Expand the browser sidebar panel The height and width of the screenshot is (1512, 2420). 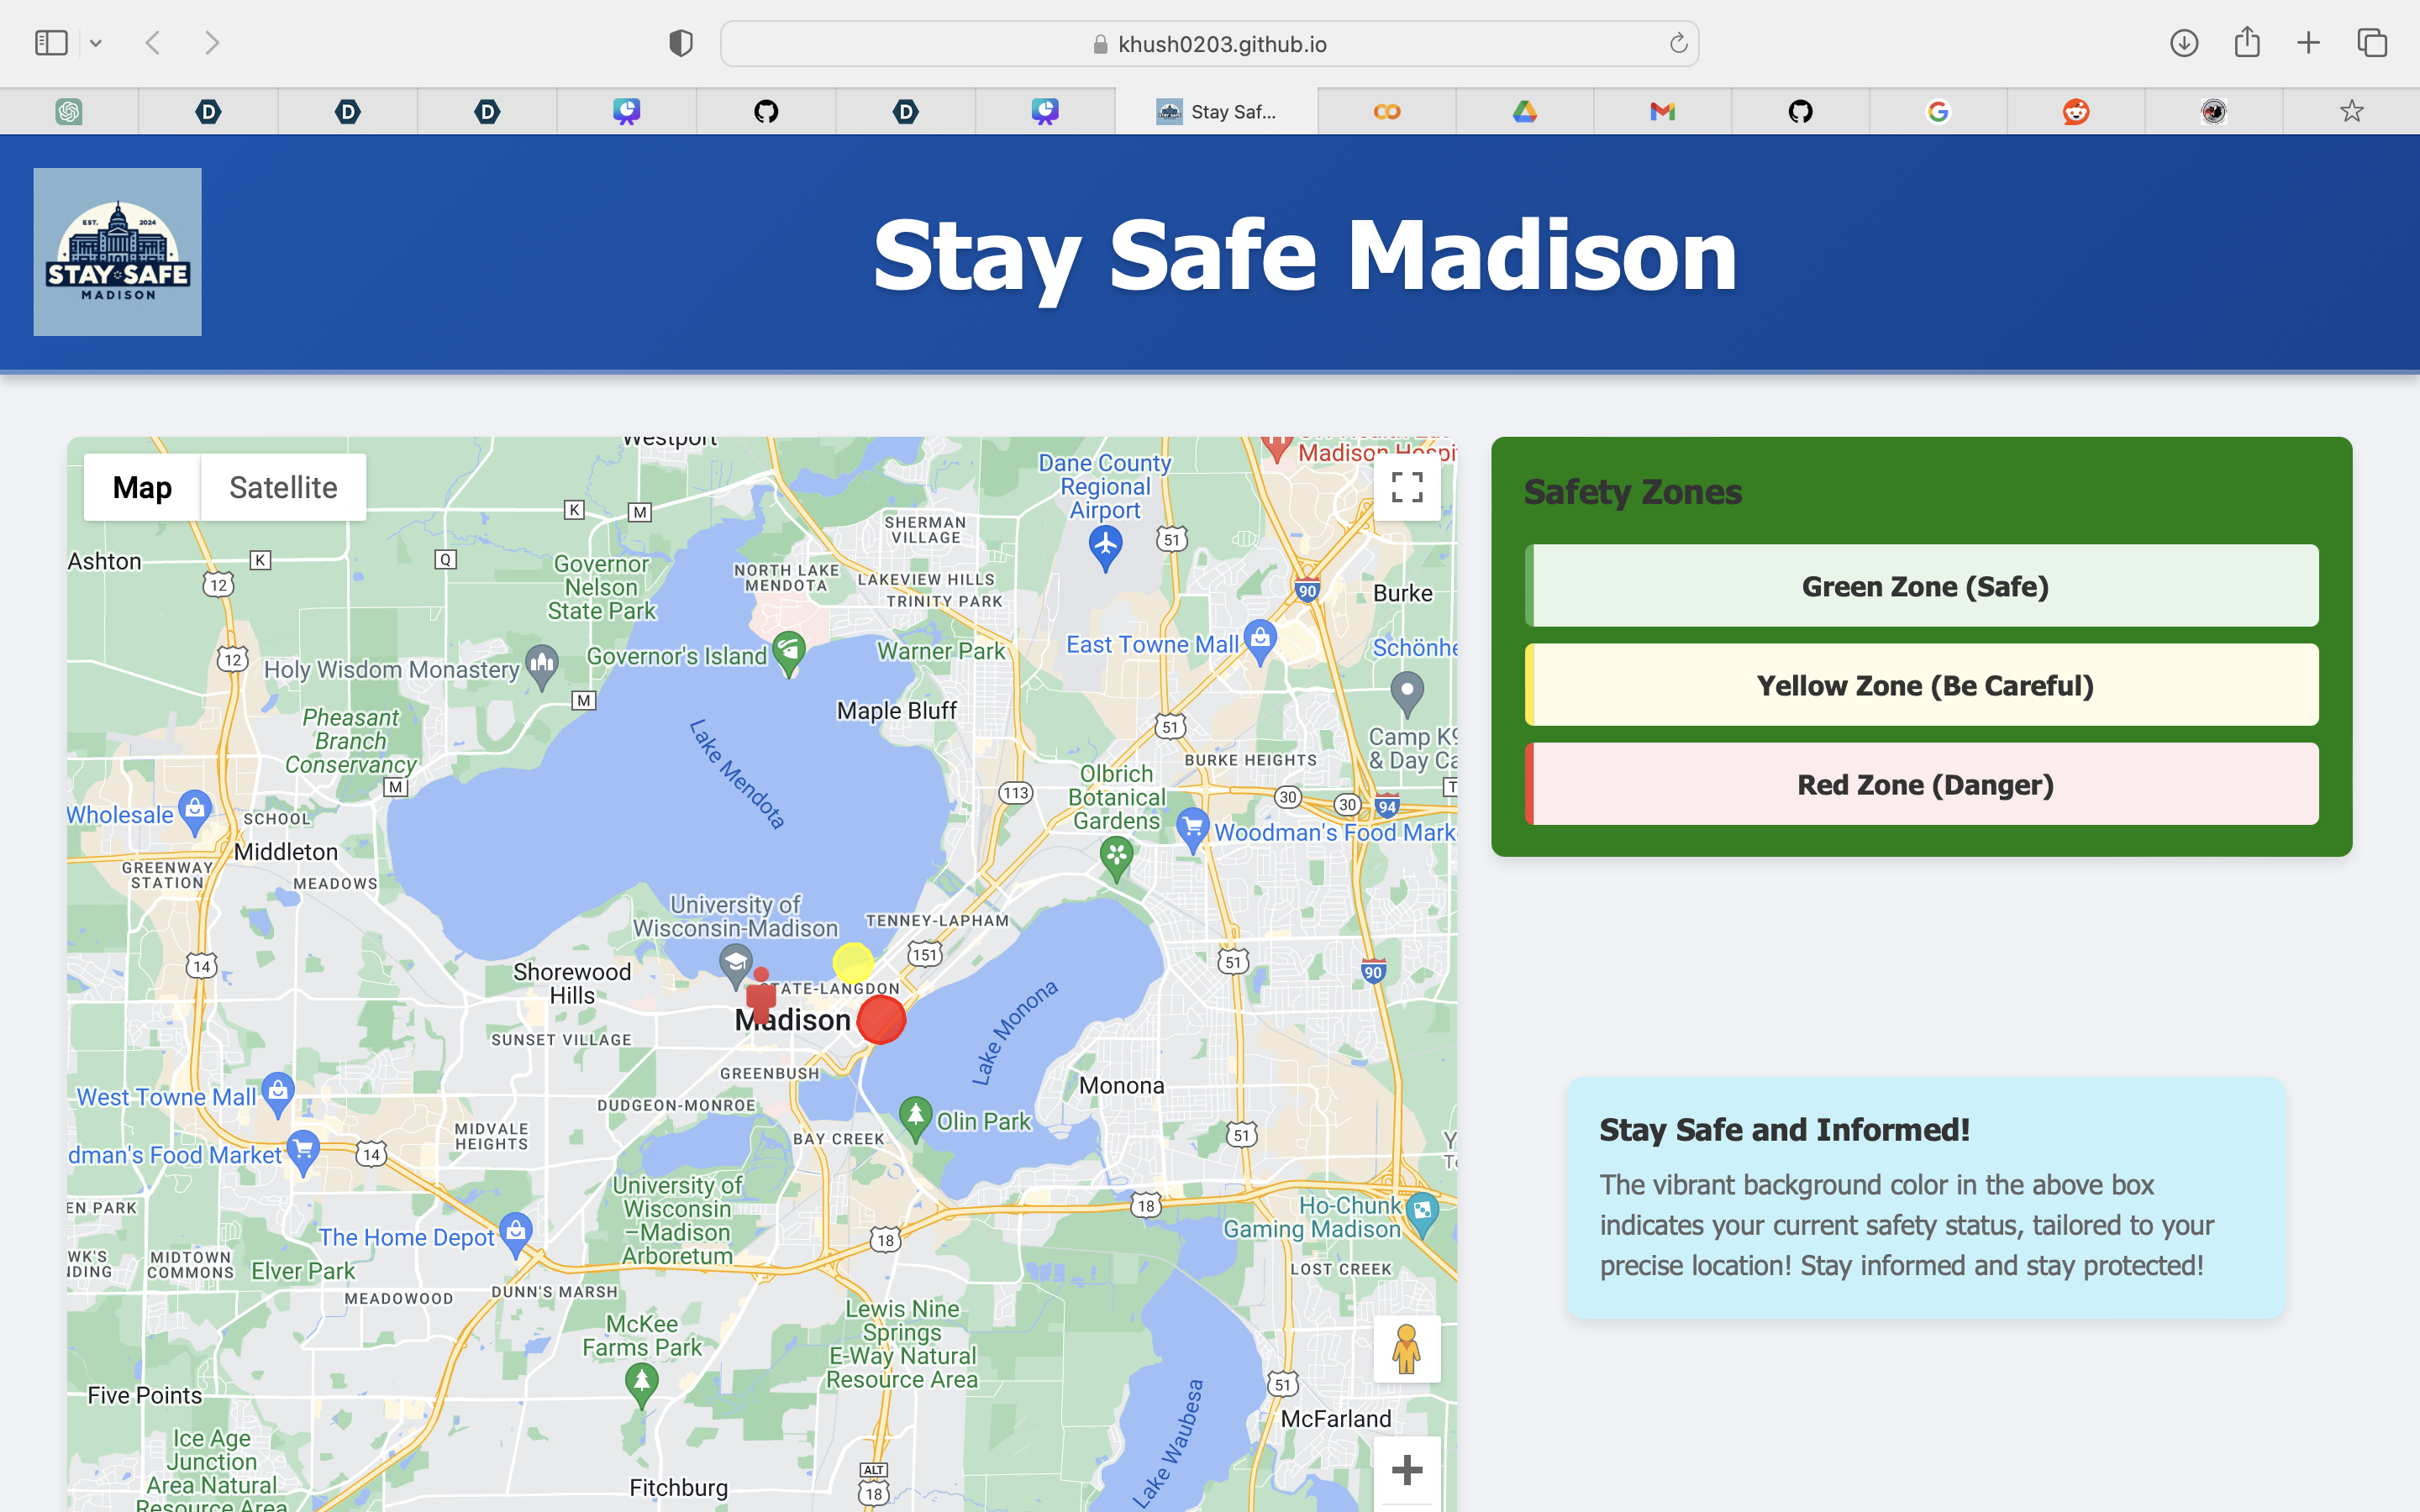(x=50, y=43)
